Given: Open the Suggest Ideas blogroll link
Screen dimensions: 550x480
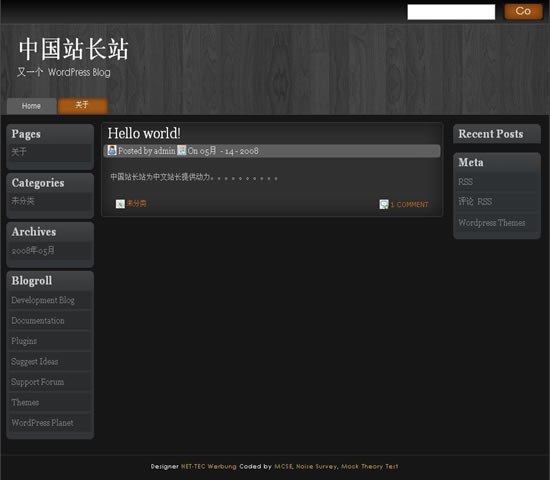Looking at the screenshot, I should pos(34,361).
